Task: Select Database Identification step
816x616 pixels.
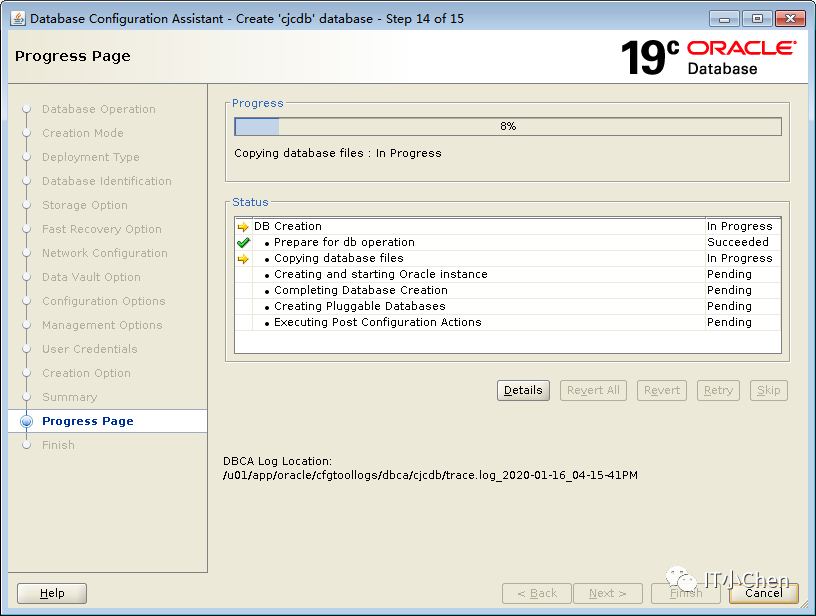Action: pyautogui.click(x=107, y=181)
